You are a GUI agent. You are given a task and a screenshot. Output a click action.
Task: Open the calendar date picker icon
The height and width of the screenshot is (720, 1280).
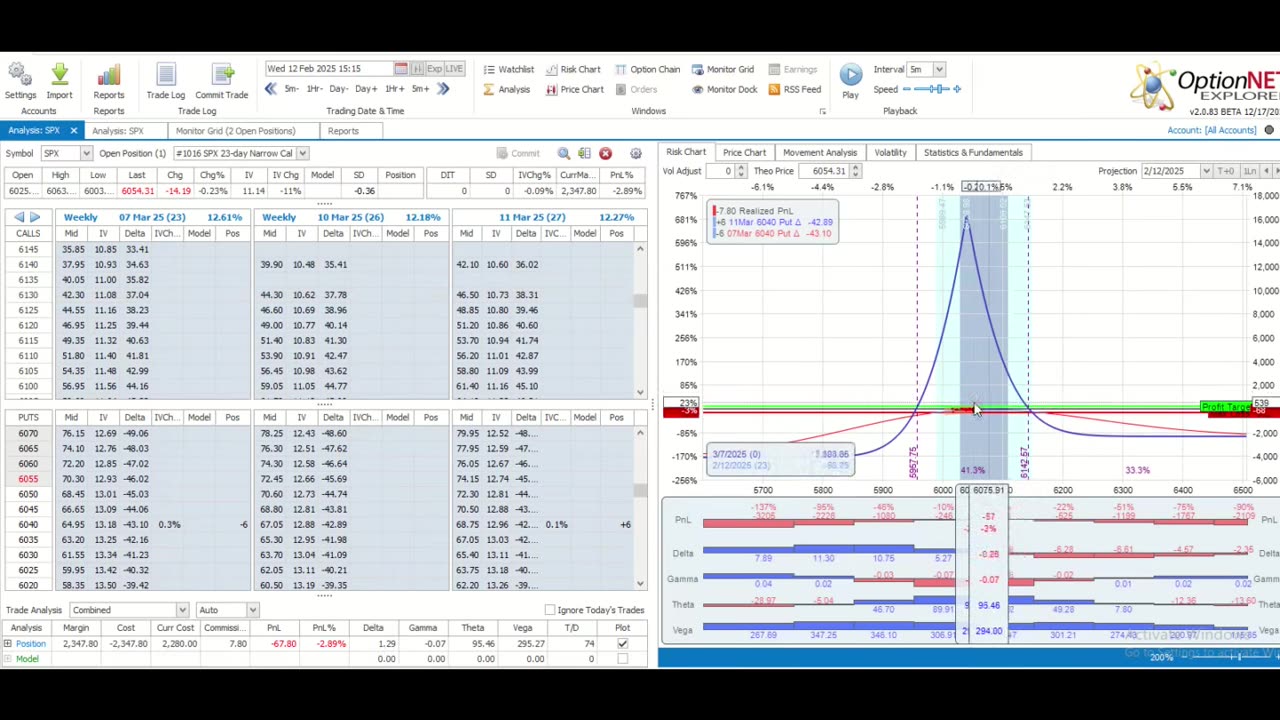click(401, 69)
